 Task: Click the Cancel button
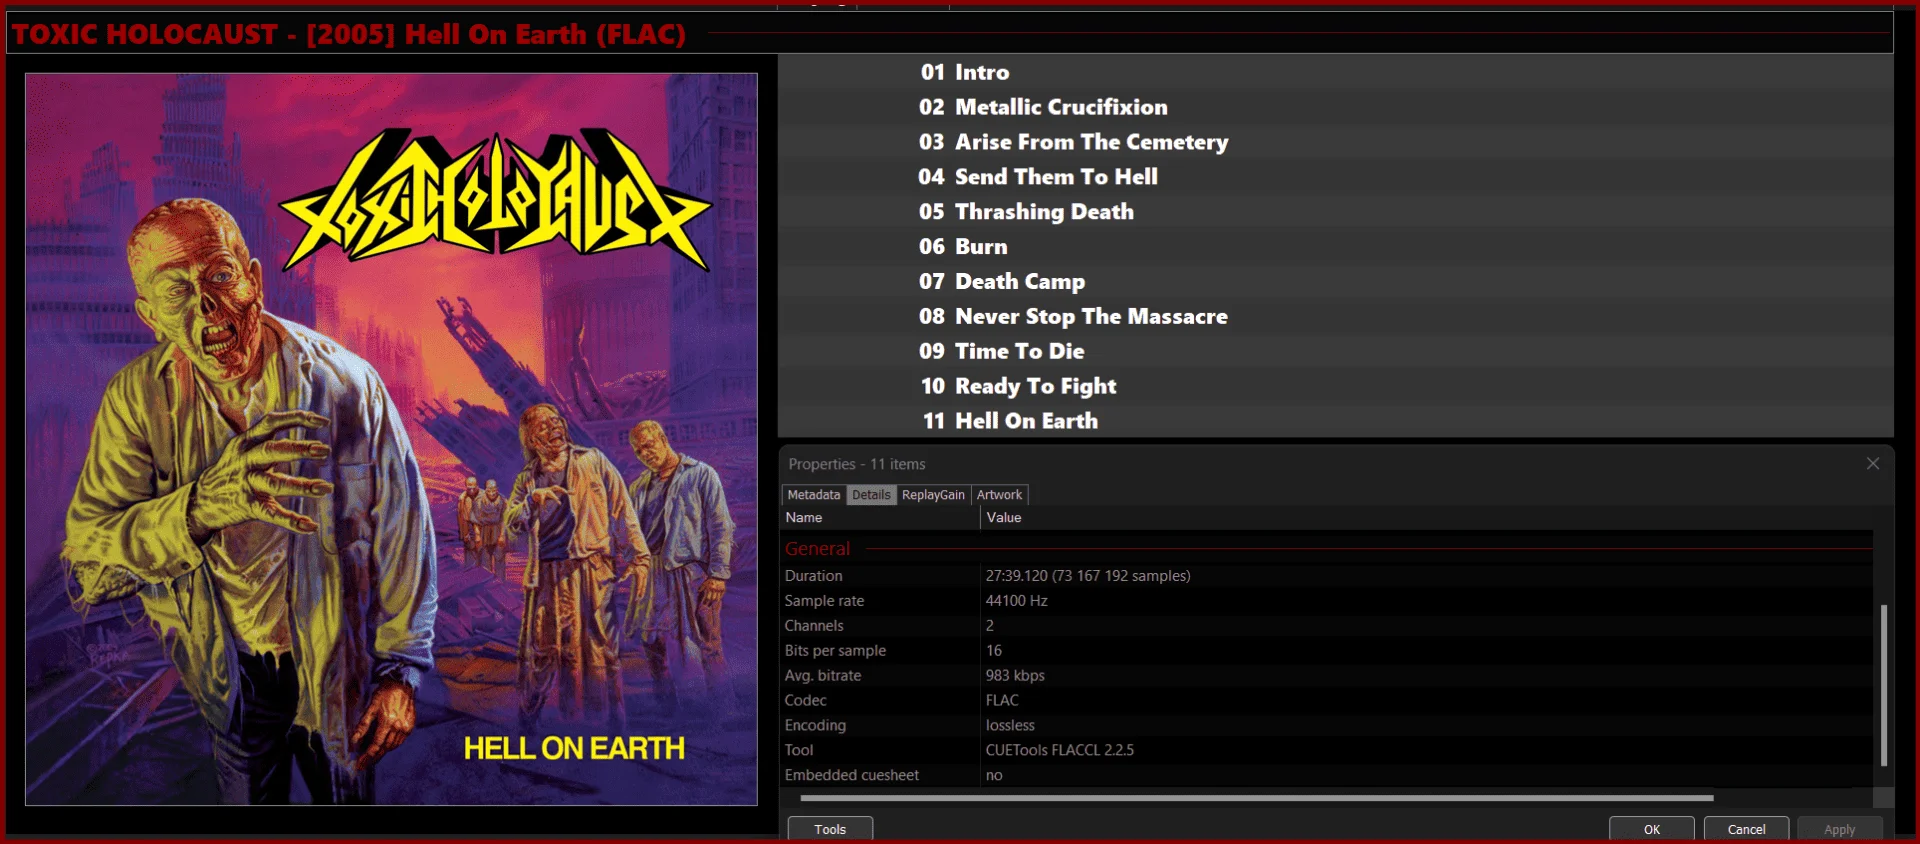[x=1746, y=829]
